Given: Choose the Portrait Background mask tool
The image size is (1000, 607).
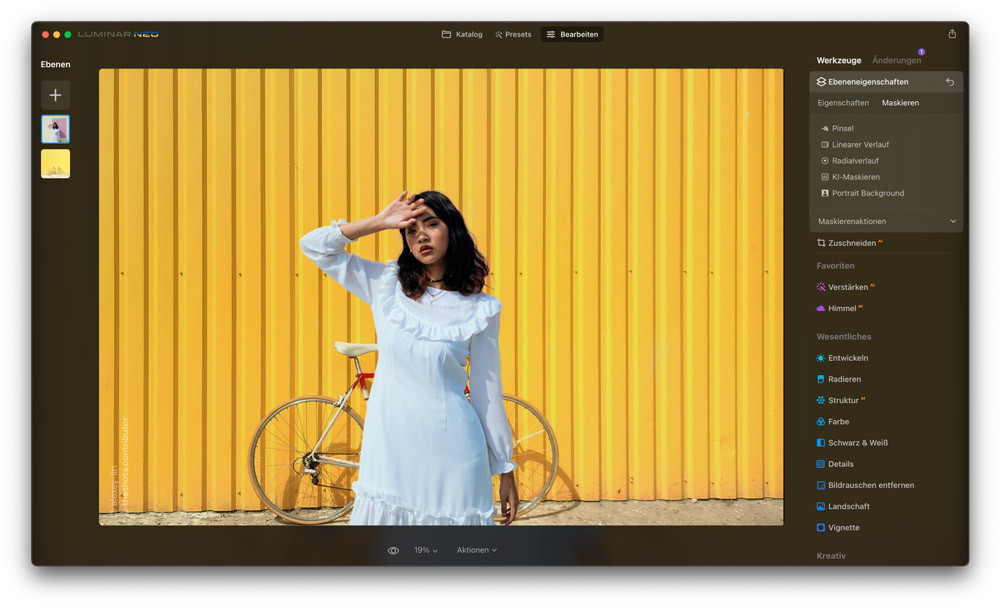Looking at the screenshot, I should tap(862, 193).
